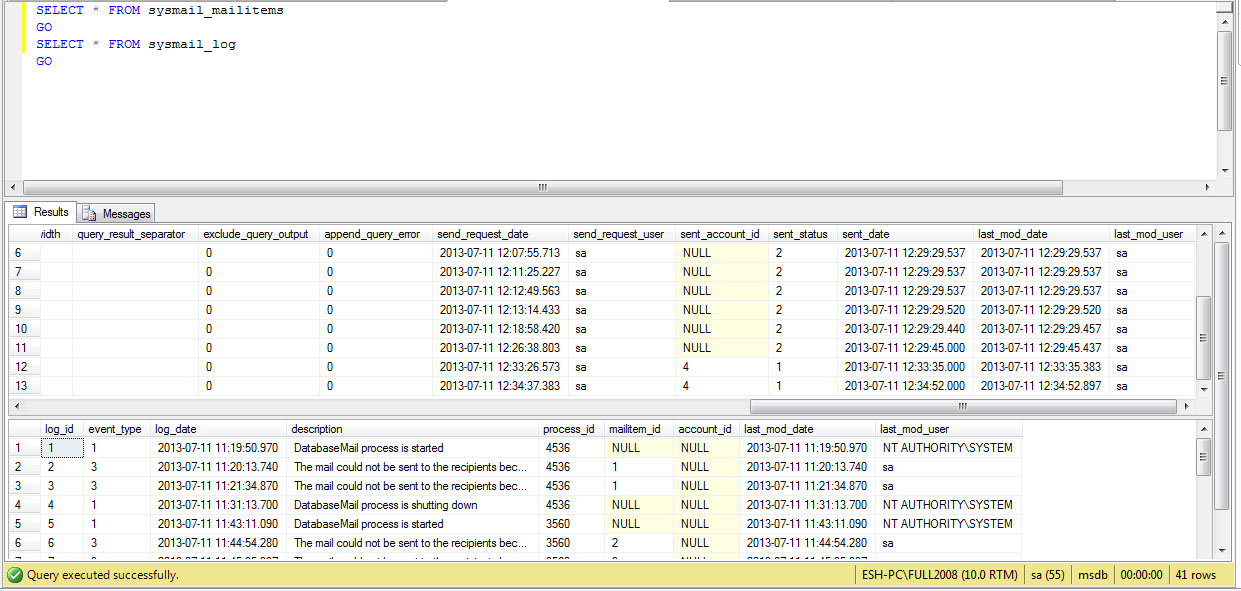Click the log grid vertical scrollbar thumb
1241x591 pixels.
click(x=1205, y=457)
